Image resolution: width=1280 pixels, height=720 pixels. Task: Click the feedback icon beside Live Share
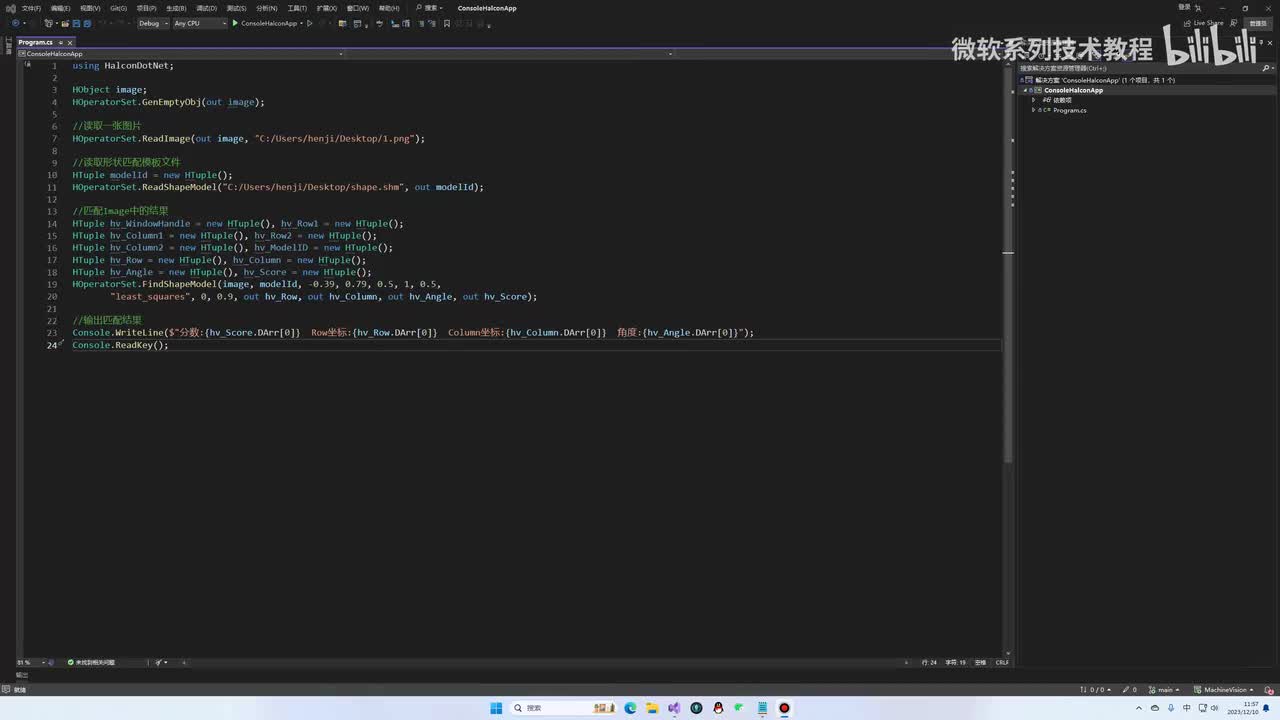[1234, 23]
